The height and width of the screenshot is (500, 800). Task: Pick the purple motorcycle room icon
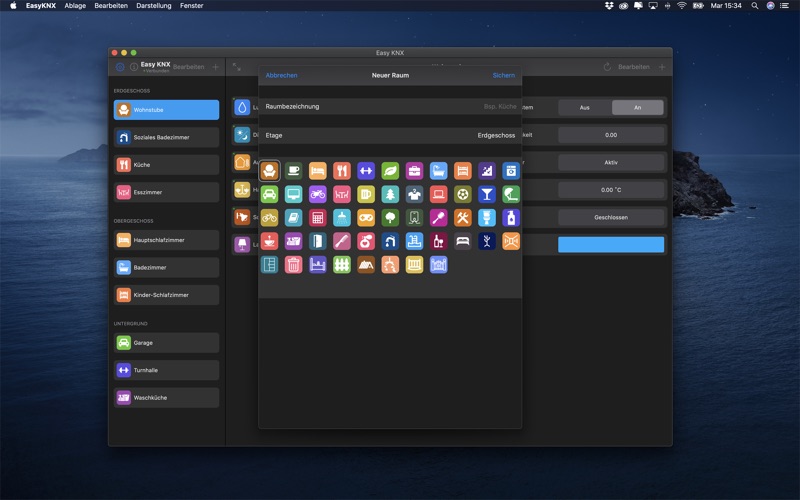pyautogui.click(x=317, y=194)
